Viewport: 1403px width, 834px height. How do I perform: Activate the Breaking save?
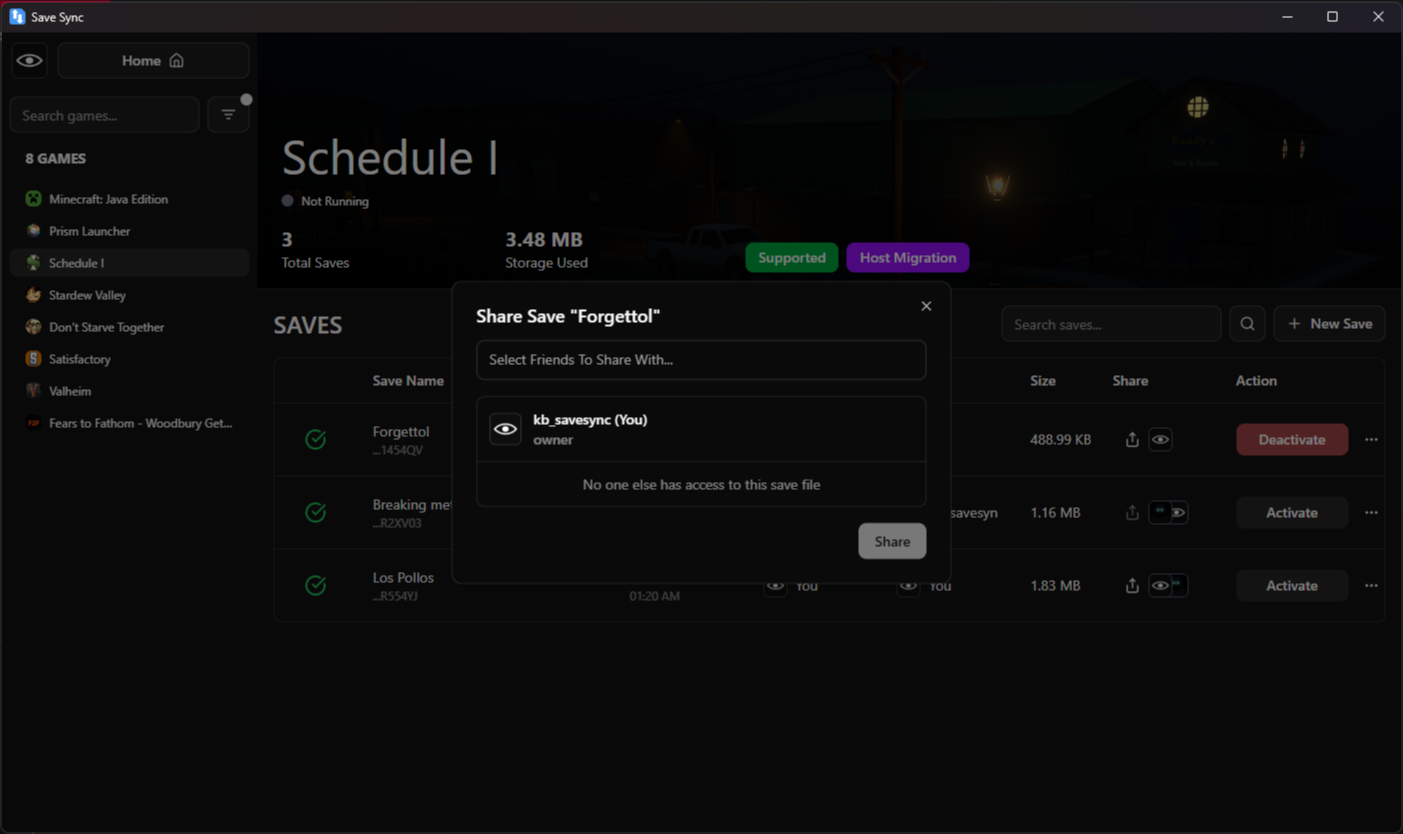1292,513
